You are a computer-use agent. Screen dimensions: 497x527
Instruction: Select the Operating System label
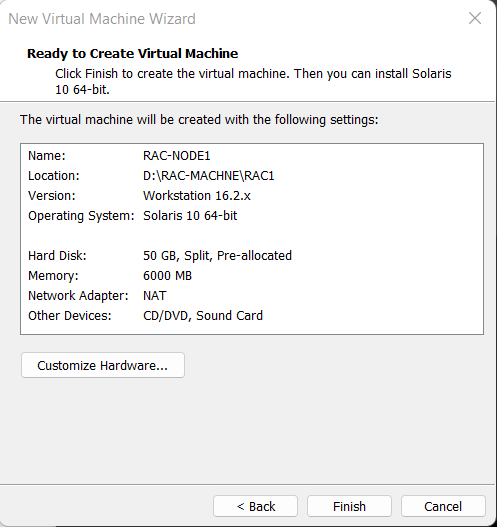(81, 216)
